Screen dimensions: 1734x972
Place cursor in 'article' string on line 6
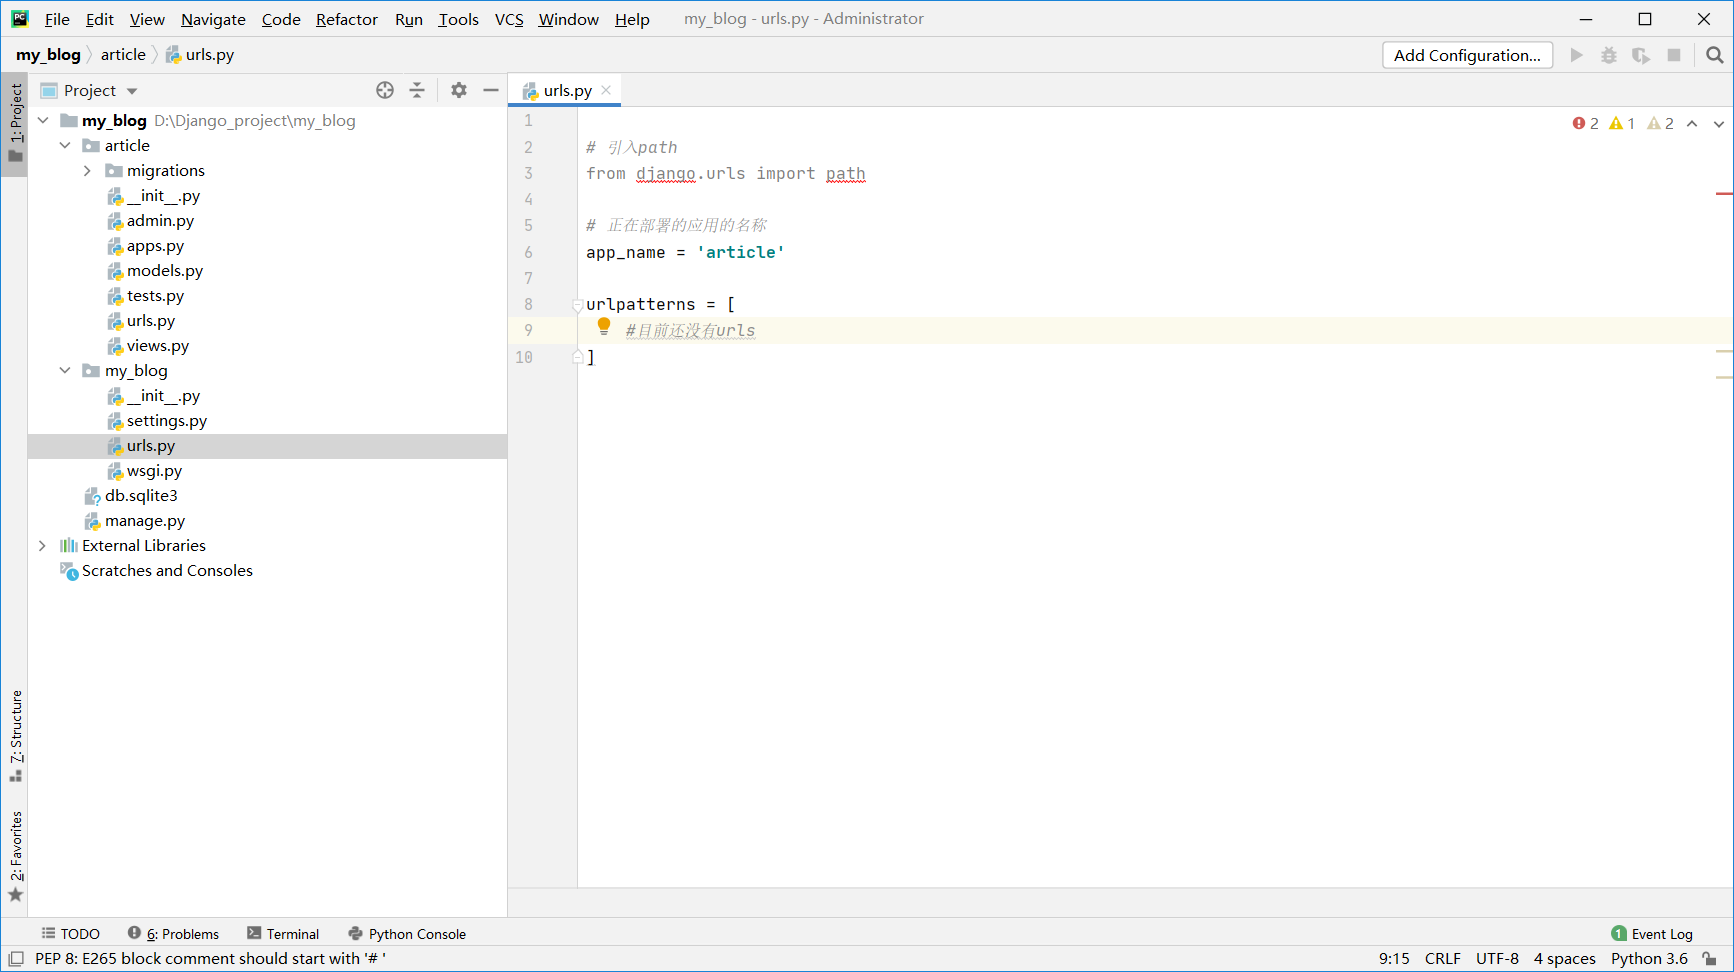[741, 252]
